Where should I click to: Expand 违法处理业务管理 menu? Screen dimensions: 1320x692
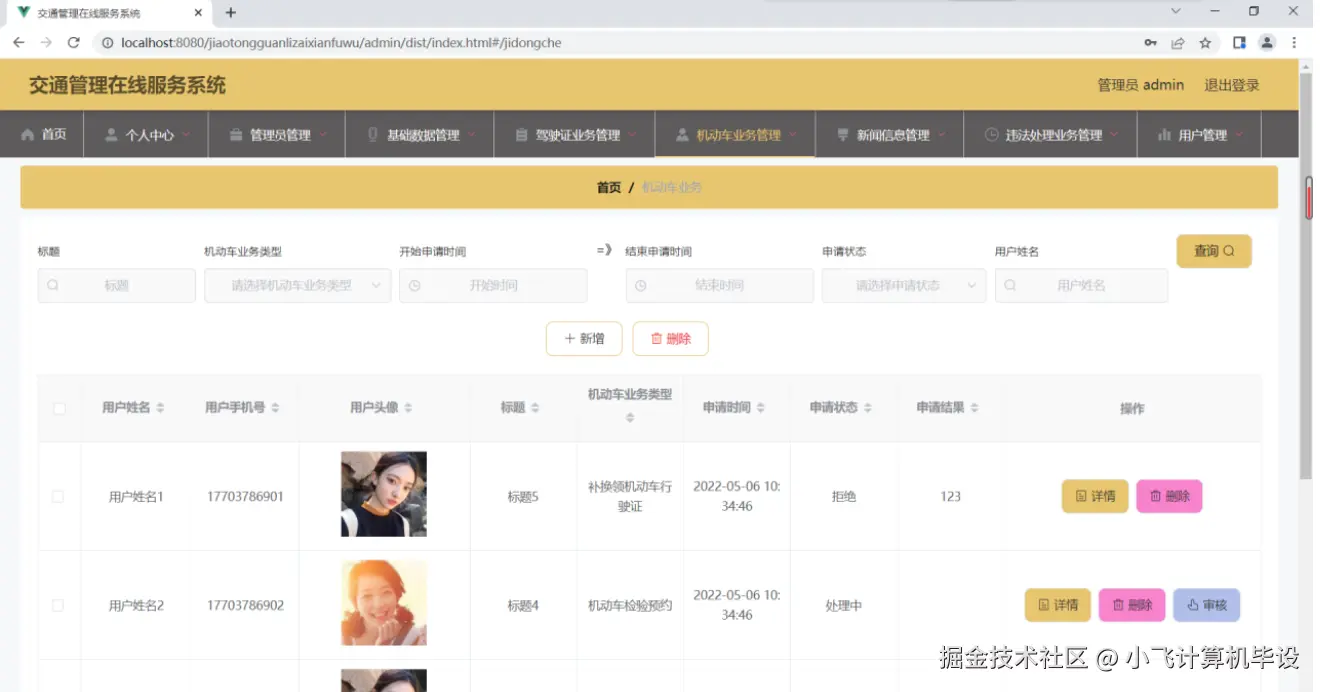pos(1051,135)
